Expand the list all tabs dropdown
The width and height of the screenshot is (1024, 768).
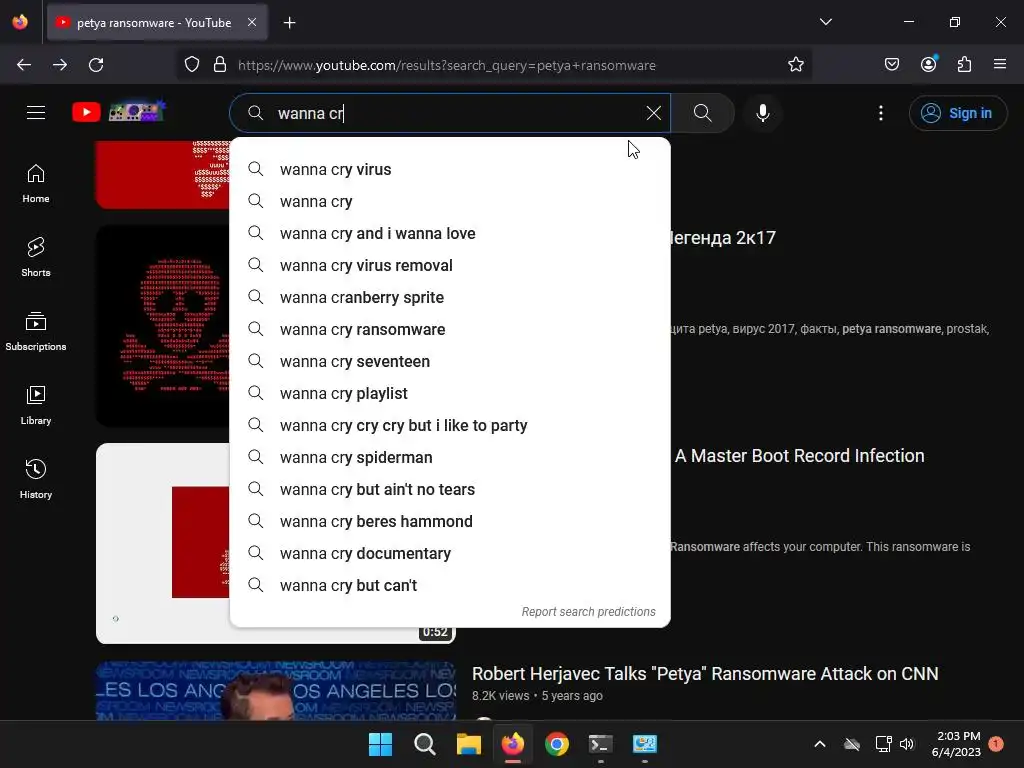pyautogui.click(x=825, y=22)
